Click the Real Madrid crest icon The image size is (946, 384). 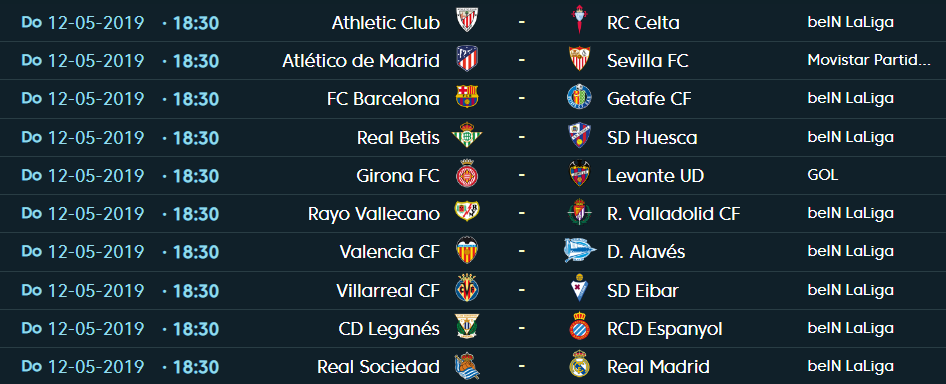tap(579, 365)
